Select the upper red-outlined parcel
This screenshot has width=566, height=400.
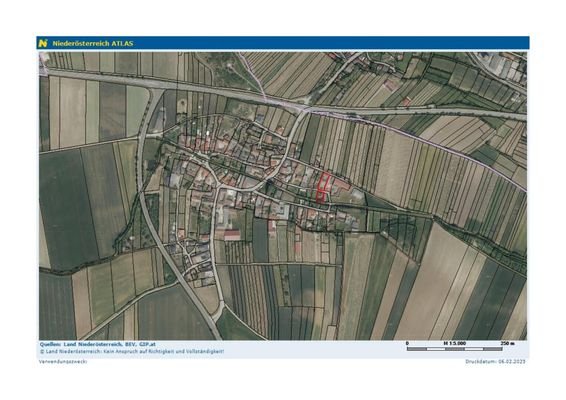(x=324, y=181)
